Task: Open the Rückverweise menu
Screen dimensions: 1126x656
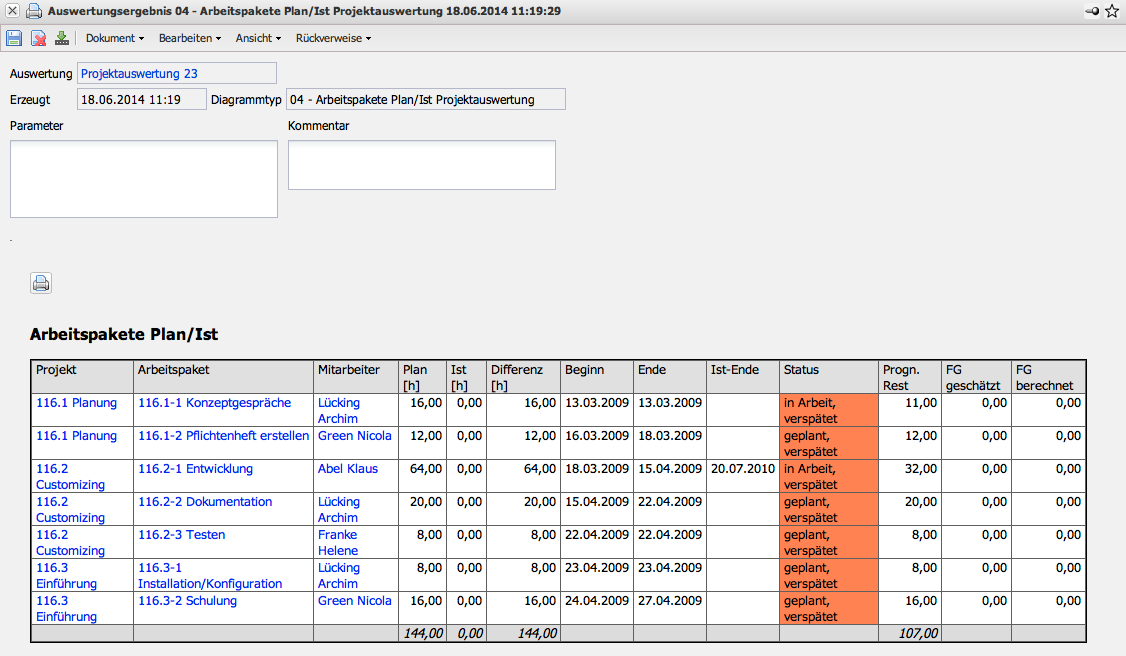Action: pos(333,38)
